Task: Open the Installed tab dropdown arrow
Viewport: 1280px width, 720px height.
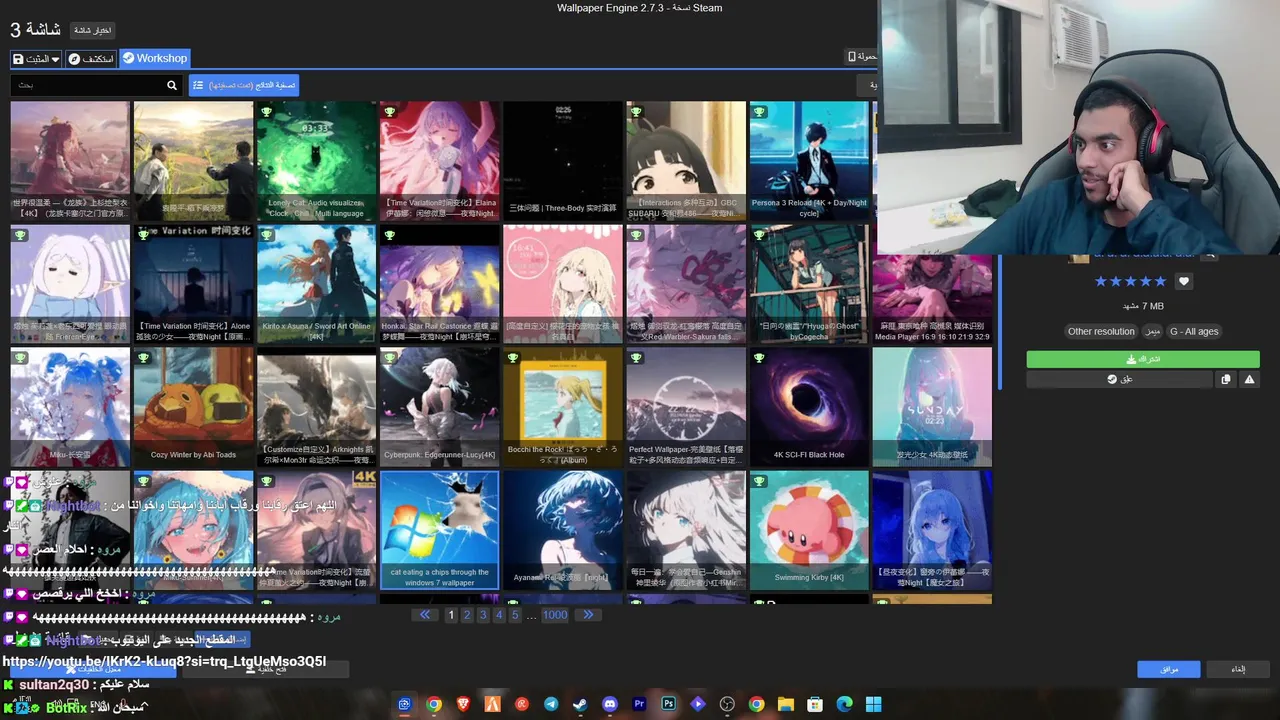Action: click(x=55, y=59)
